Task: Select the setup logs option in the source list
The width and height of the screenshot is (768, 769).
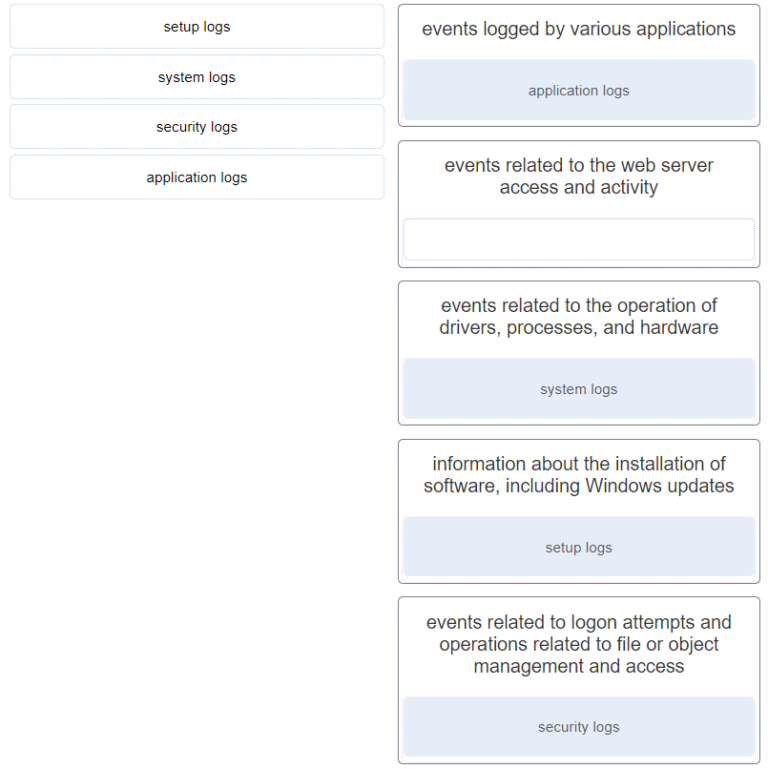Action: [x=196, y=27]
